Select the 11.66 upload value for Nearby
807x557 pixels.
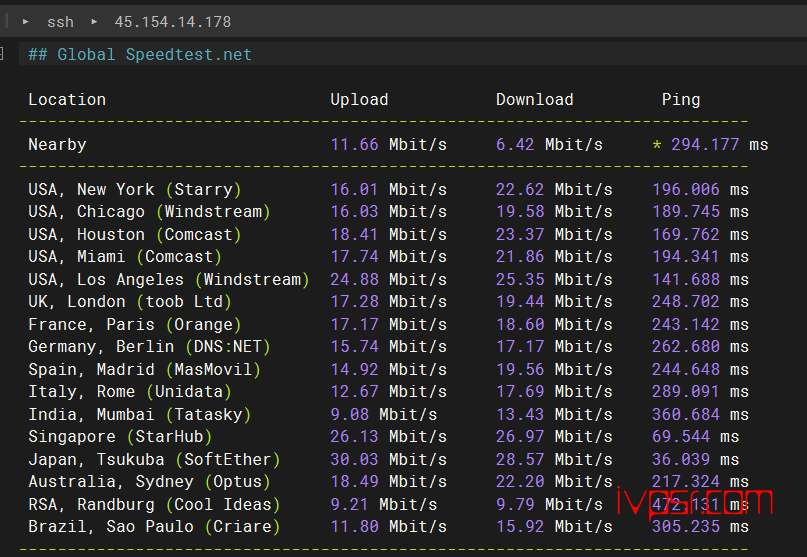[354, 145]
